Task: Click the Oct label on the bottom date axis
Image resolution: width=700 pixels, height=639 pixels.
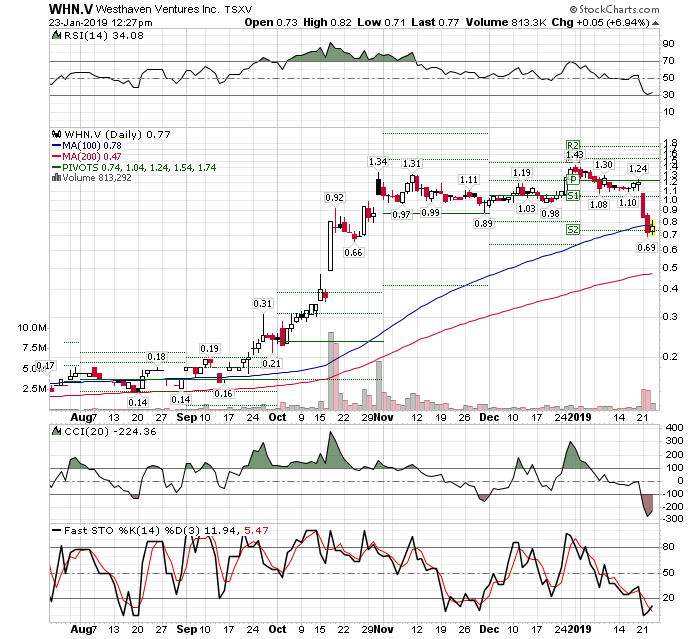Action: point(278,629)
